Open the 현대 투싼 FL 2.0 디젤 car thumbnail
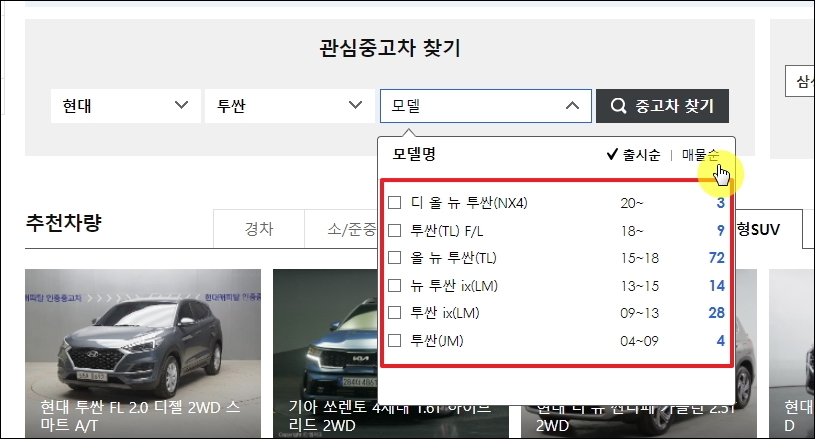Viewport: 815px width, 439px height. [x=143, y=353]
